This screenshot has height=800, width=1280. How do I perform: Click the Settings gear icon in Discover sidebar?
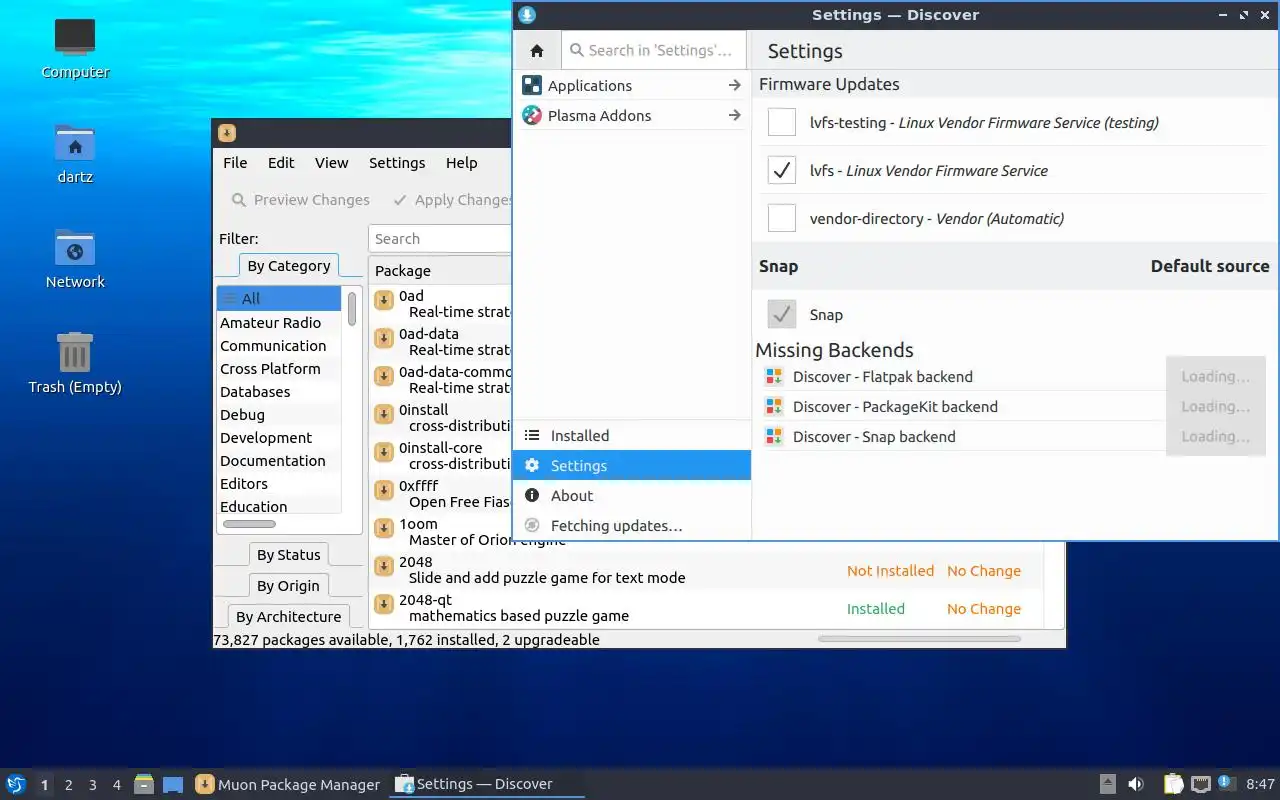pos(532,465)
